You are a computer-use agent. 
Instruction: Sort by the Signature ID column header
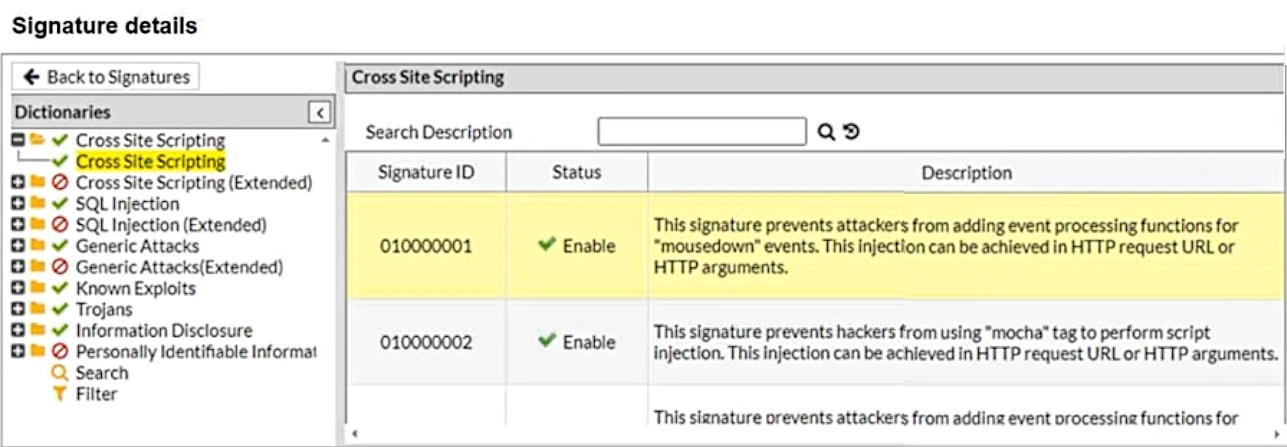tap(426, 172)
